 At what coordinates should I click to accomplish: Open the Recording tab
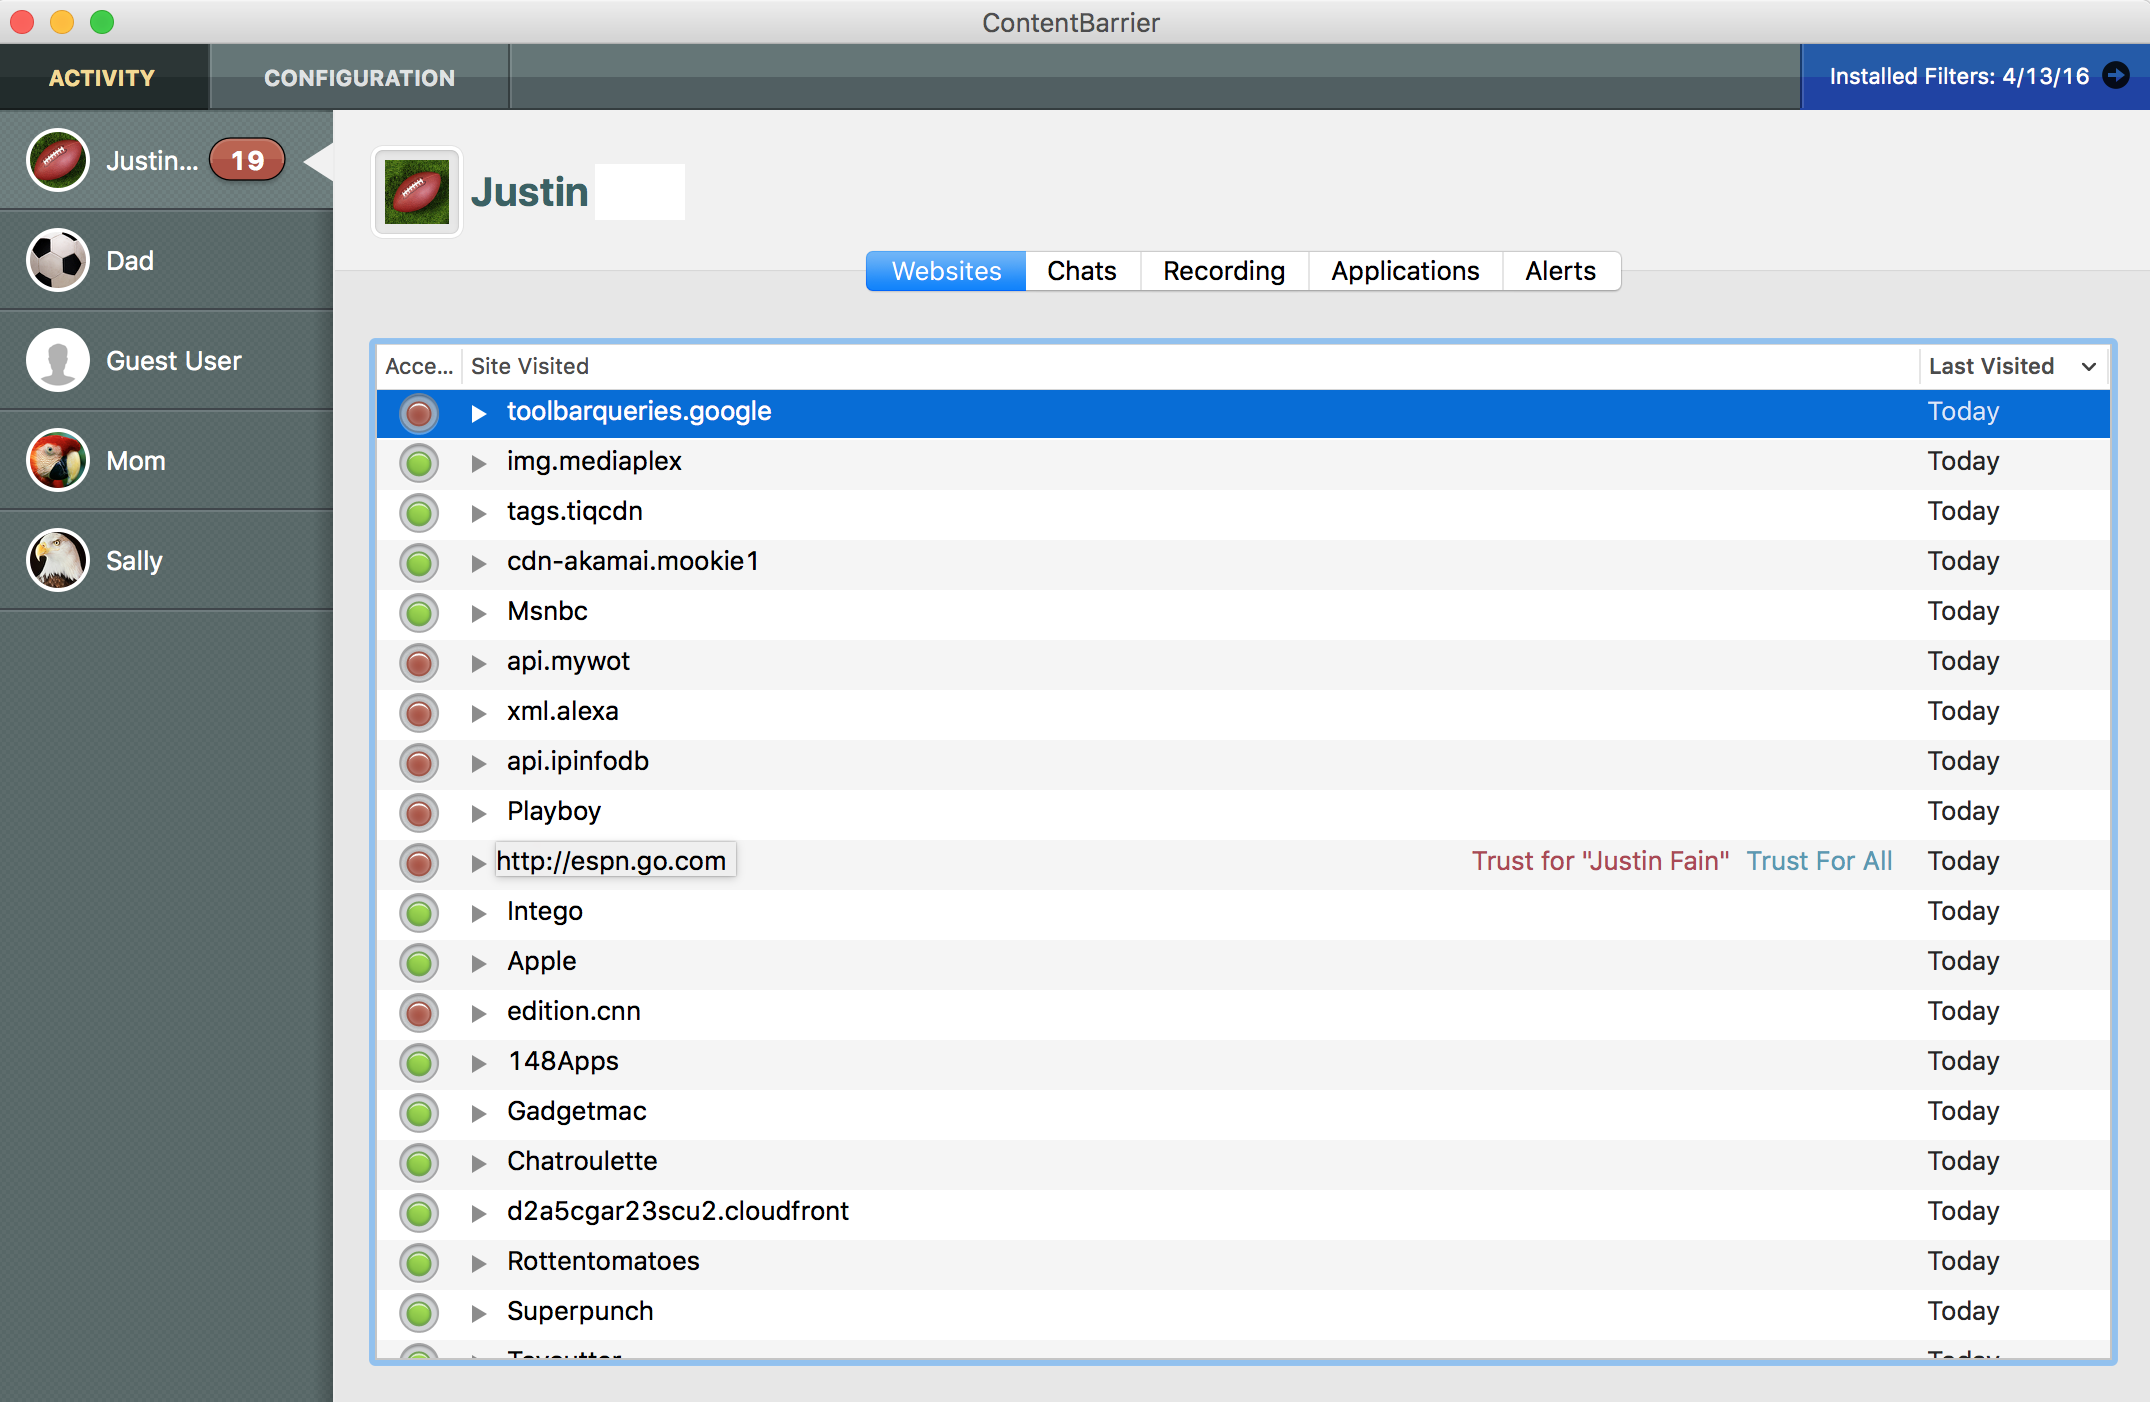pyautogui.click(x=1222, y=271)
